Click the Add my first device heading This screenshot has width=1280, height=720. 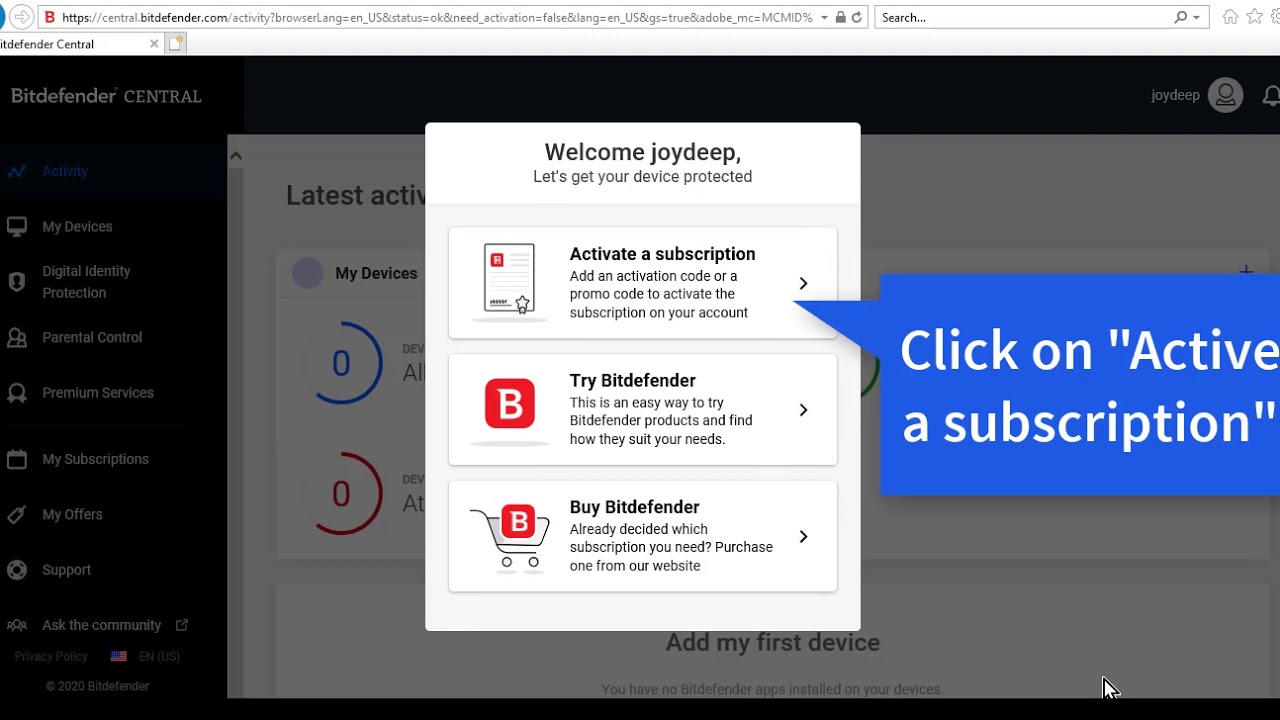pyautogui.click(x=773, y=642)
